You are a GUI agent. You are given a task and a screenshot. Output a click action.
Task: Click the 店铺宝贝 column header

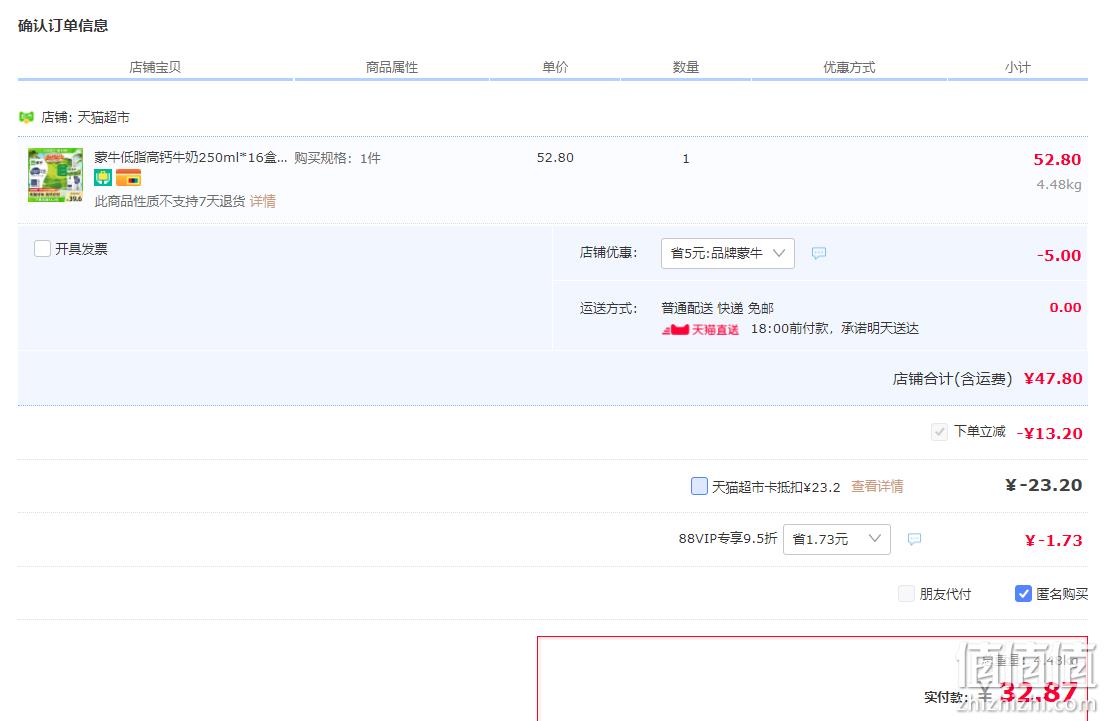(155, 67)
